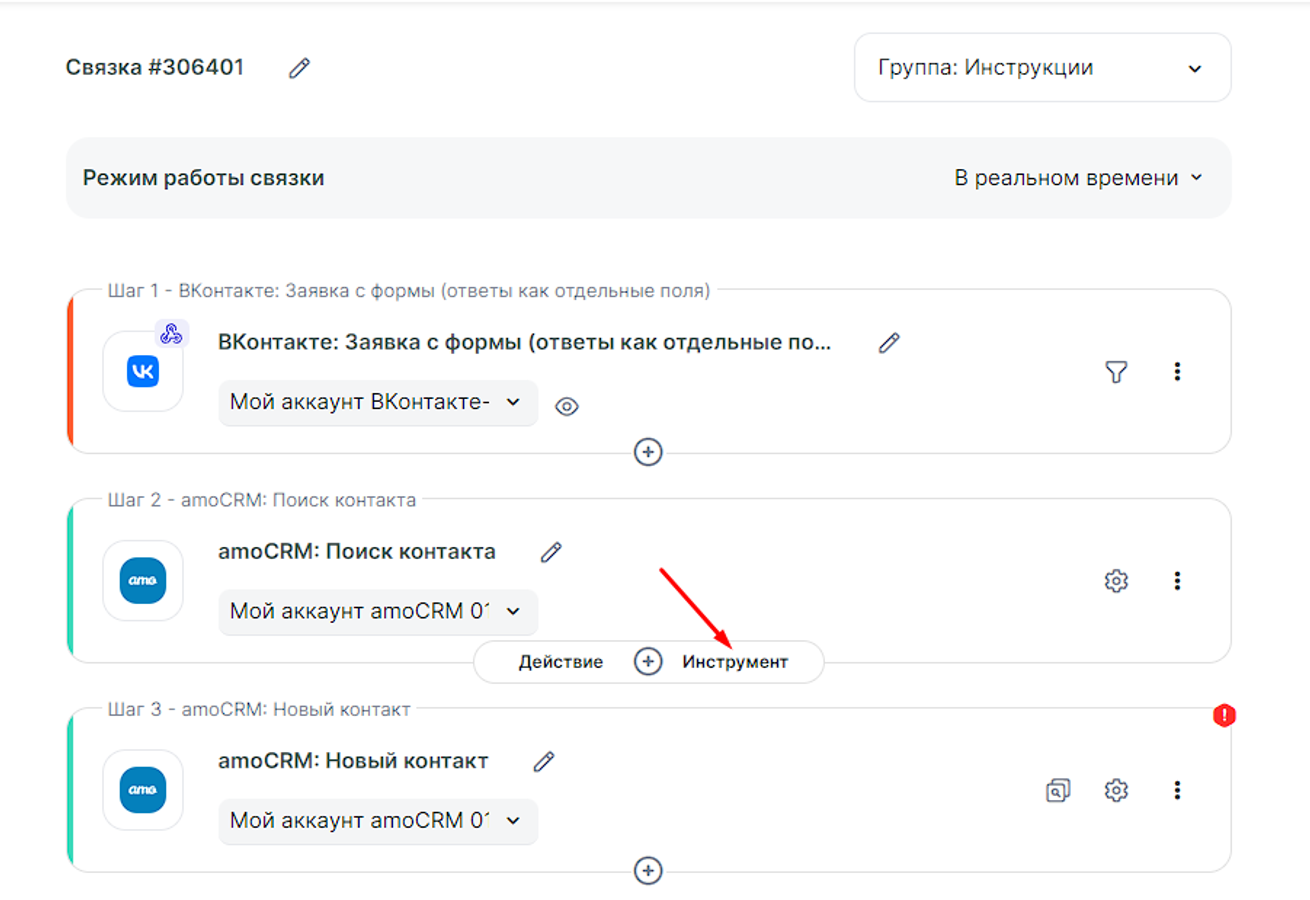Click the pencil icon next to Связка #306401
Image resolution: width=1310 pixels, height=900 pixels.
click(299, 68)
